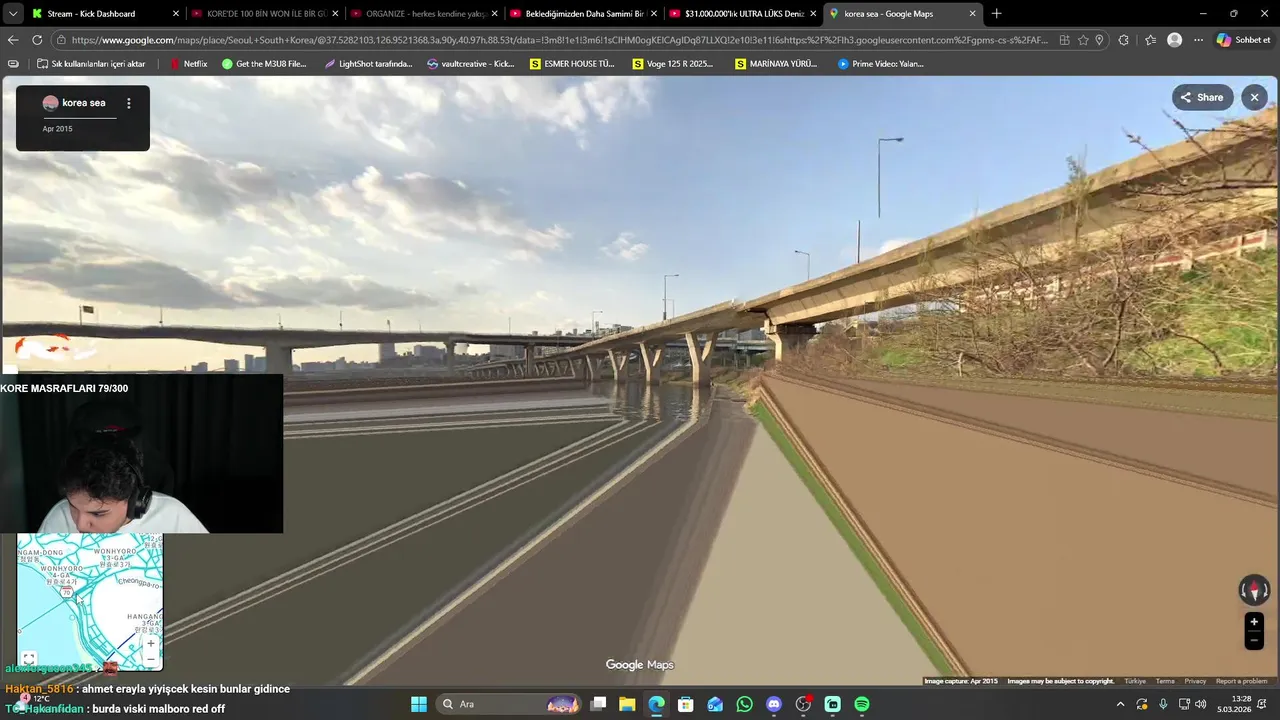This screenshot has width=1280, height=720.
Task: Open the MARİNAYA YÜRÜ... bookmark
Action: click(776, 63)
